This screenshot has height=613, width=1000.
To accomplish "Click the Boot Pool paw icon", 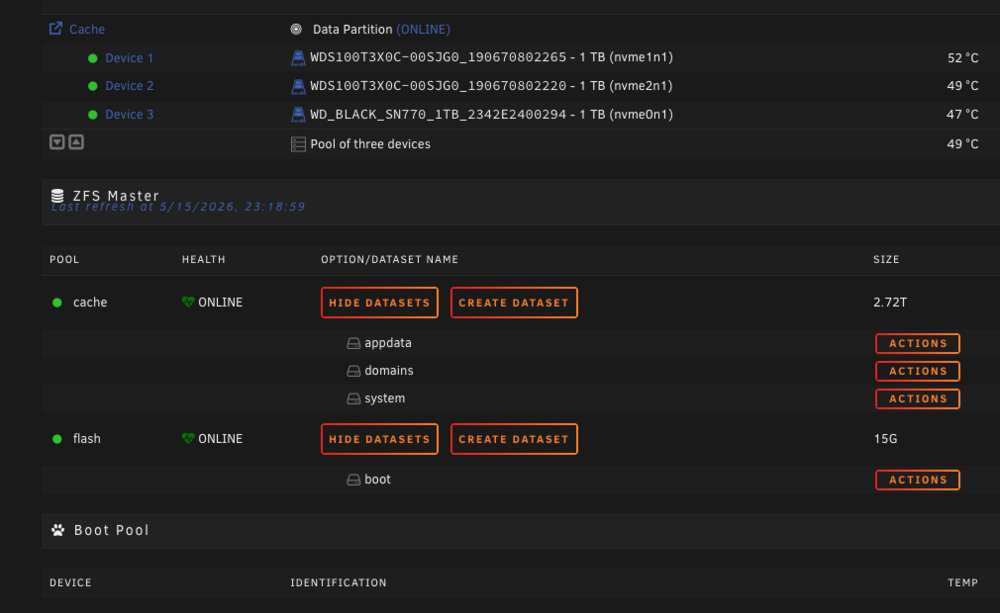I will (x=58, y=530).
